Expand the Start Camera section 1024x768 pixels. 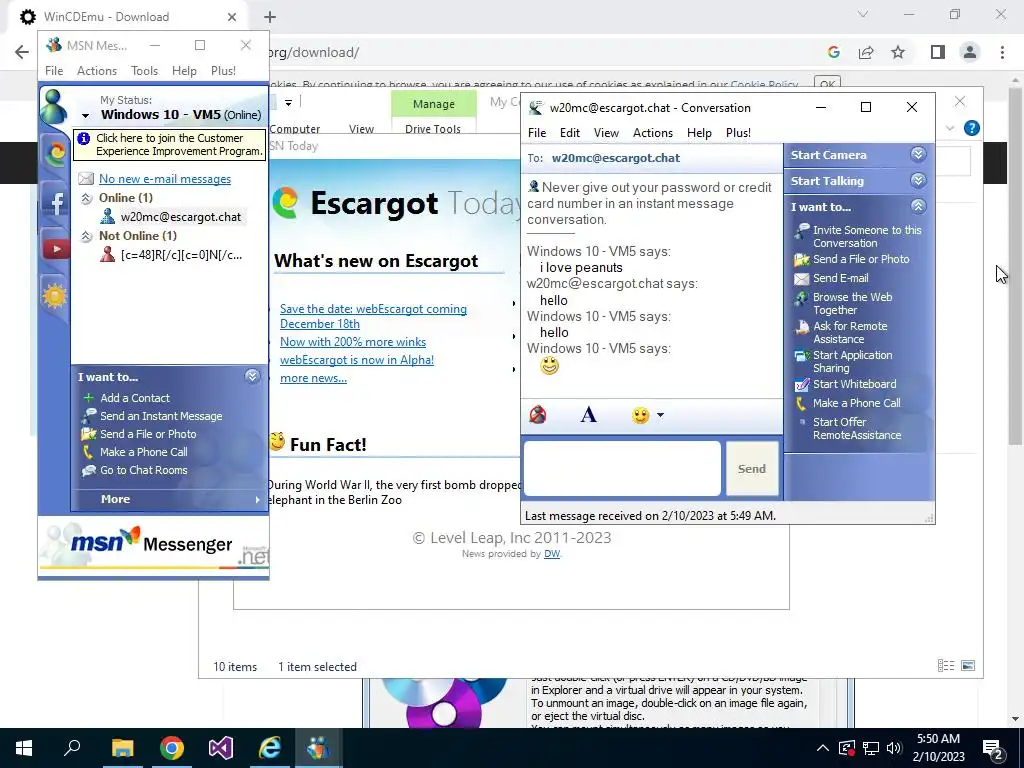[x=918, y=154]
